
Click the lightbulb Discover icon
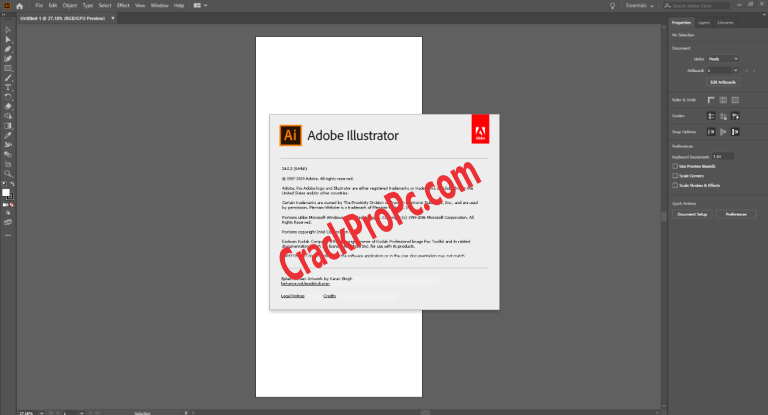click(x=612, y=6)
